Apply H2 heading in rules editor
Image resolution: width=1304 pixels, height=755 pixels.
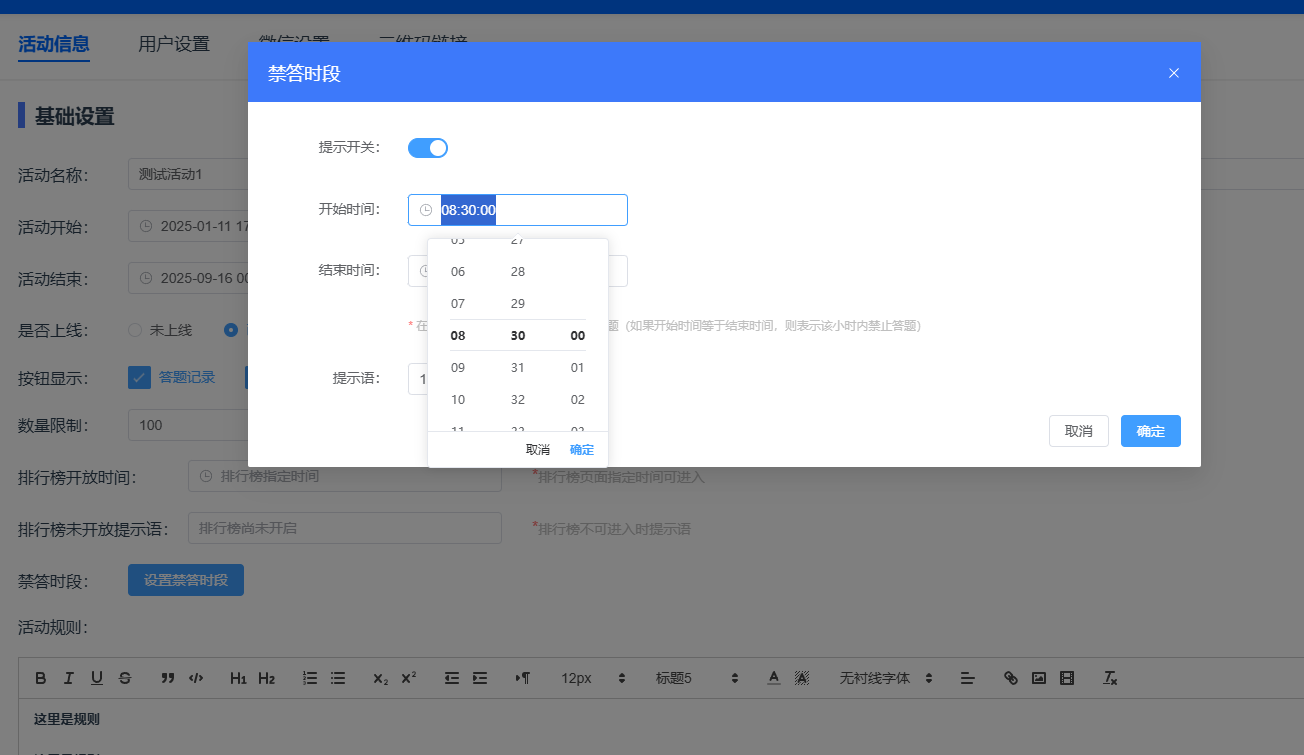(x=267, y=678)
